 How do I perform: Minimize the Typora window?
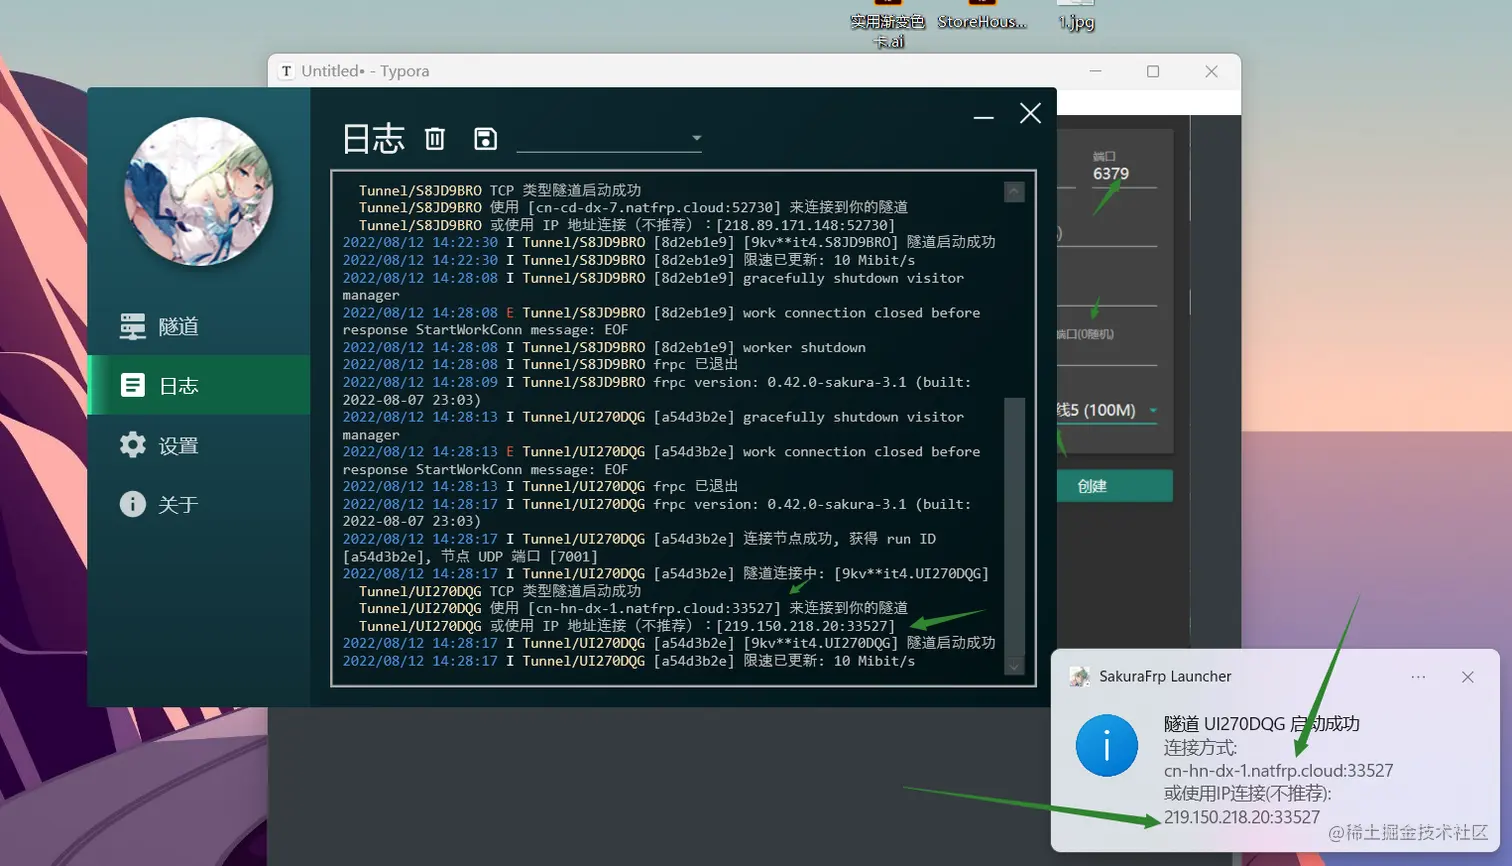[1095, 71]
